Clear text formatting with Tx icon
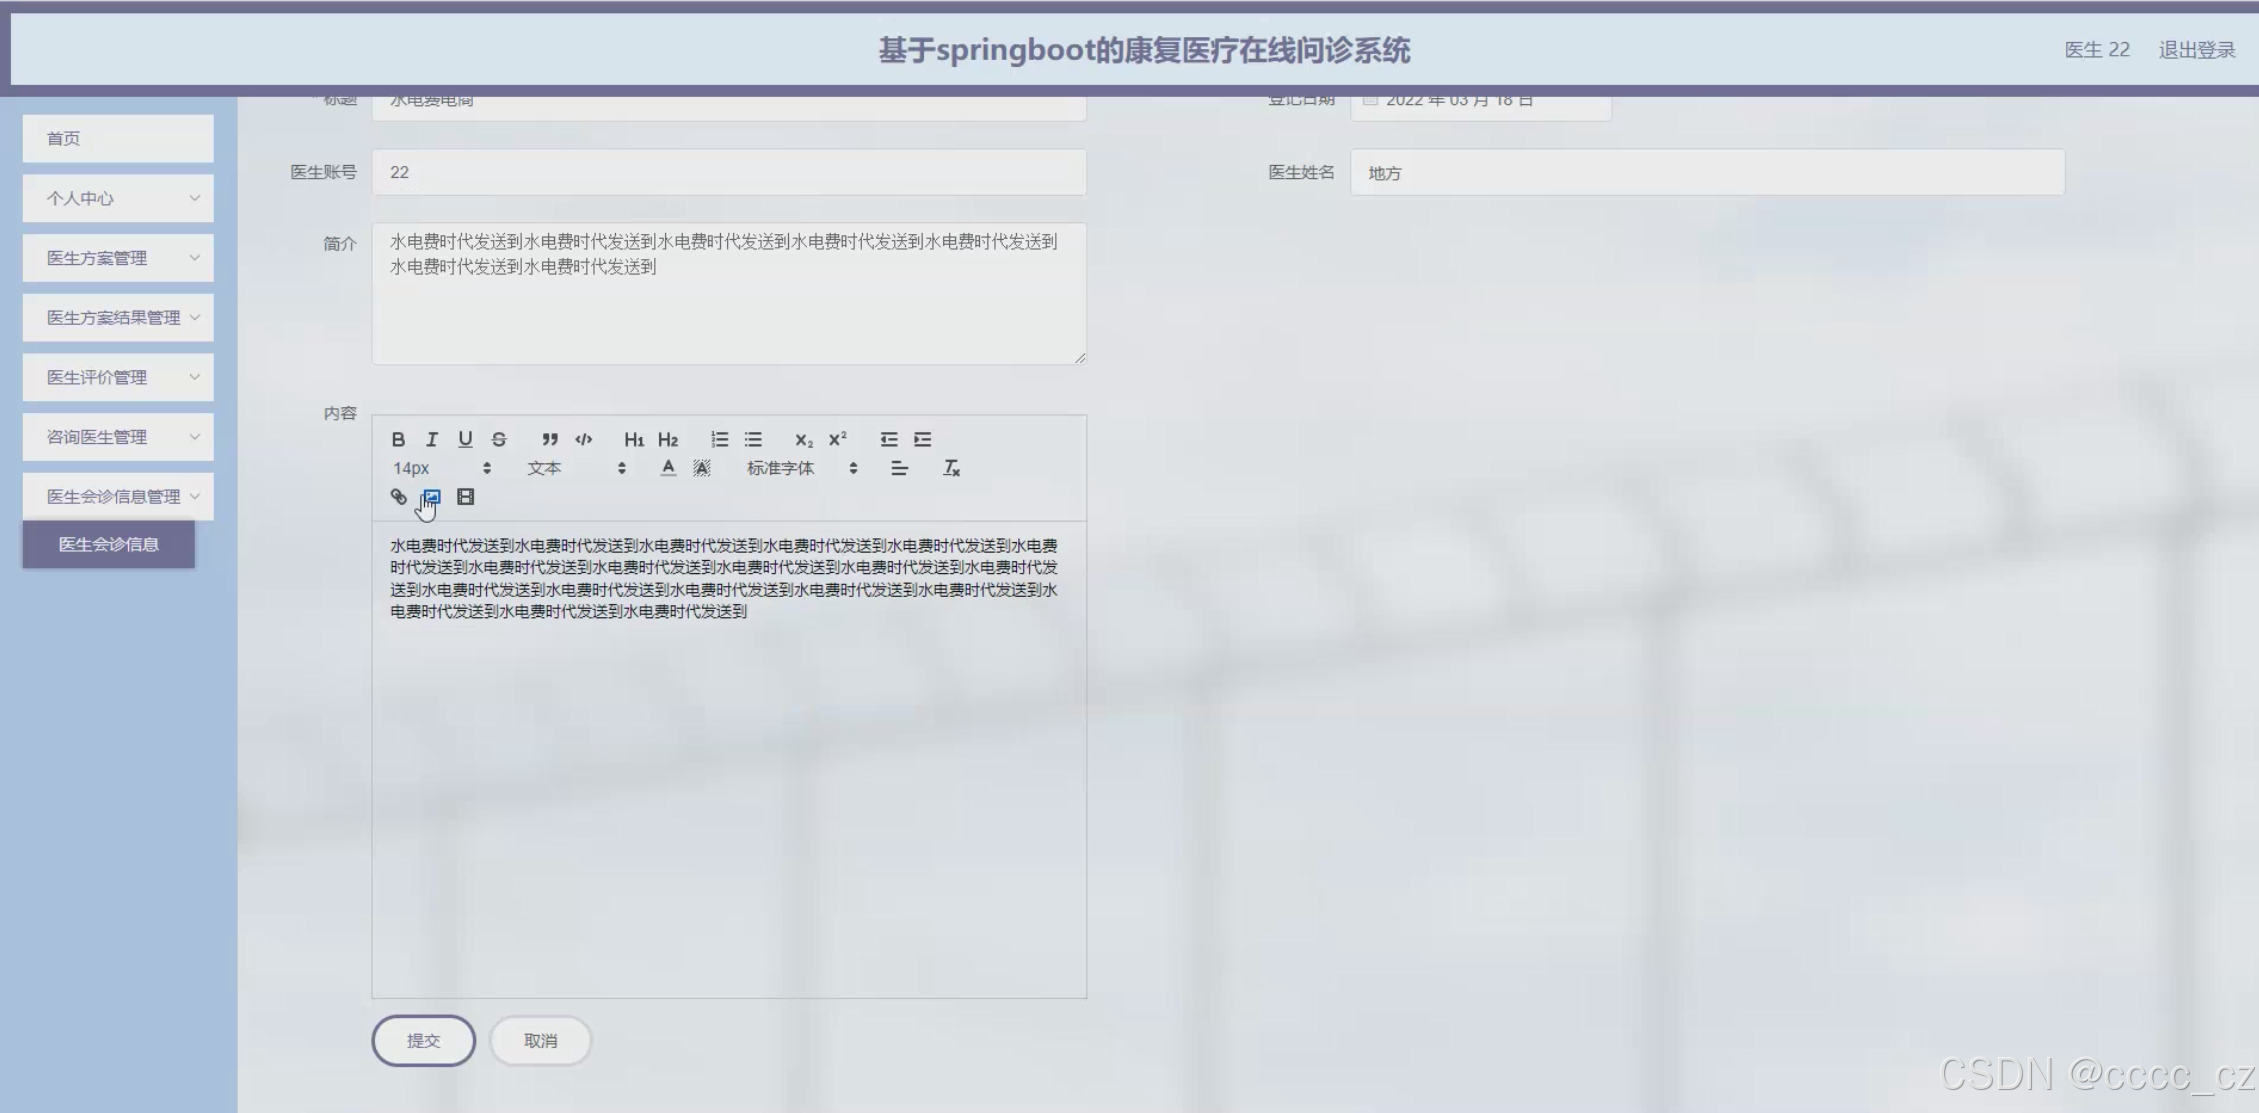 [x=951, y=468]
